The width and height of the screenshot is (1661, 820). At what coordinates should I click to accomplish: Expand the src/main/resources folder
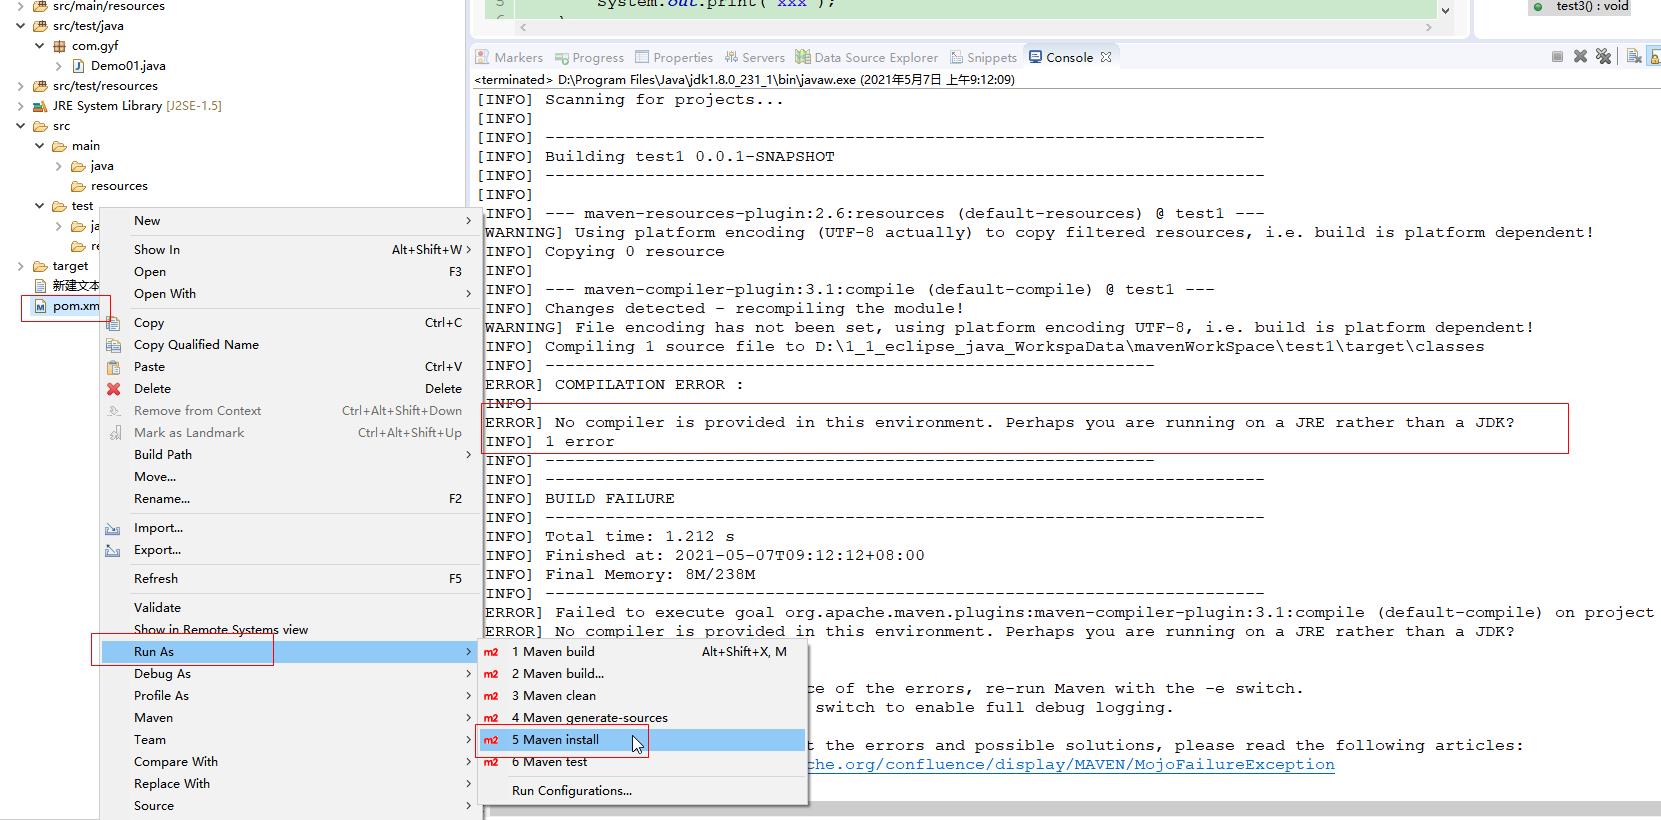click(21, 6)
